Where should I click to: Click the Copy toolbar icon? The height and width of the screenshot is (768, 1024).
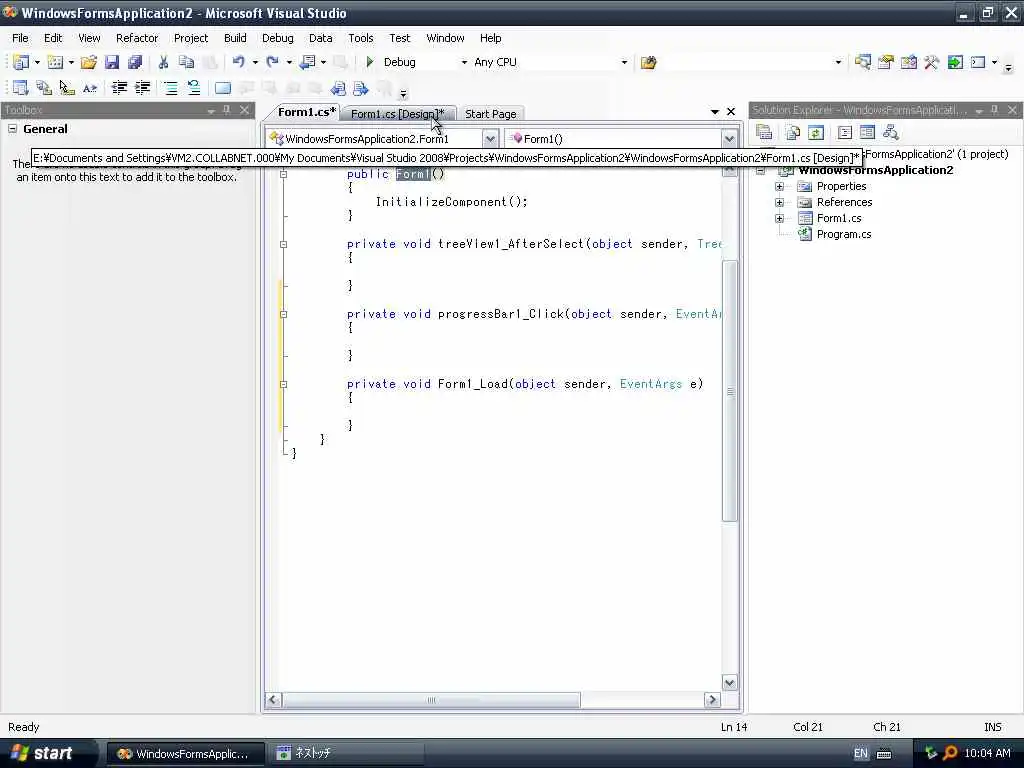click(x=187, y=62)
